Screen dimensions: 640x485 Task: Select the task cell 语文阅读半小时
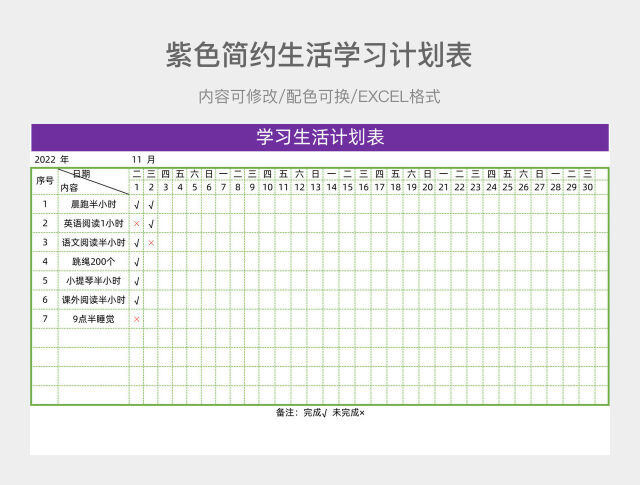[x=93, y=242]
